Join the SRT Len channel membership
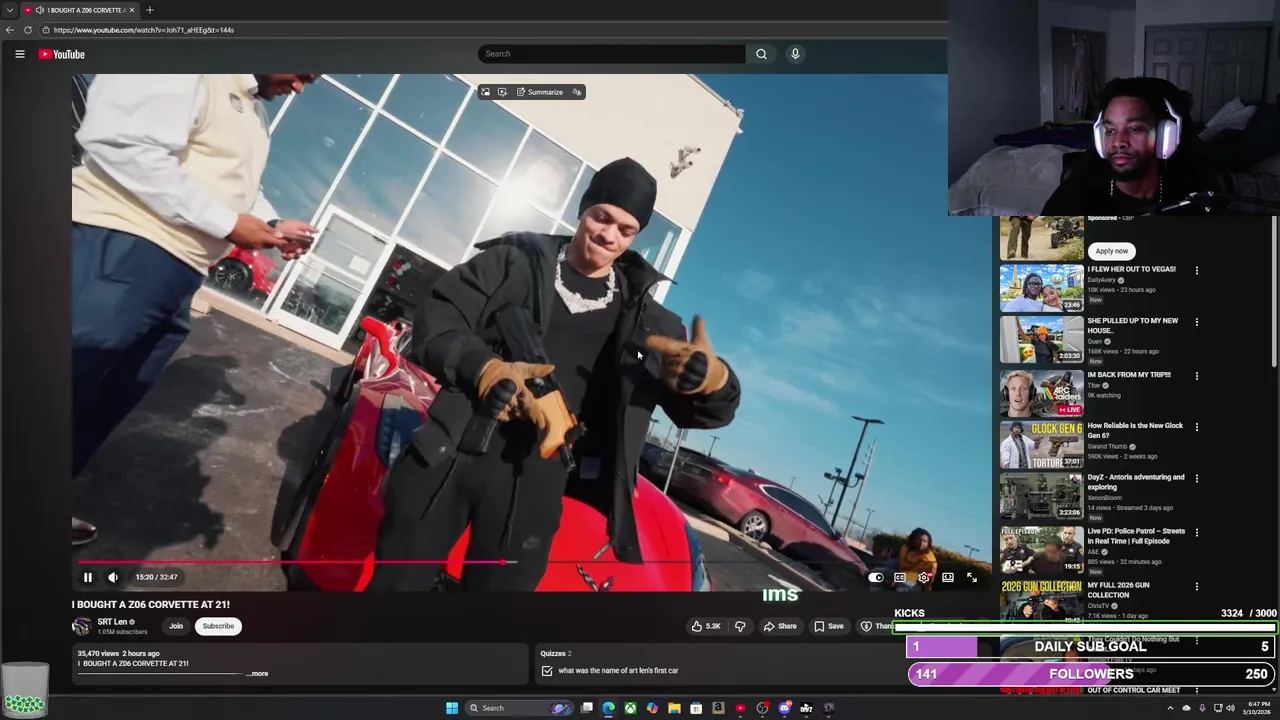 coord(176,626)
